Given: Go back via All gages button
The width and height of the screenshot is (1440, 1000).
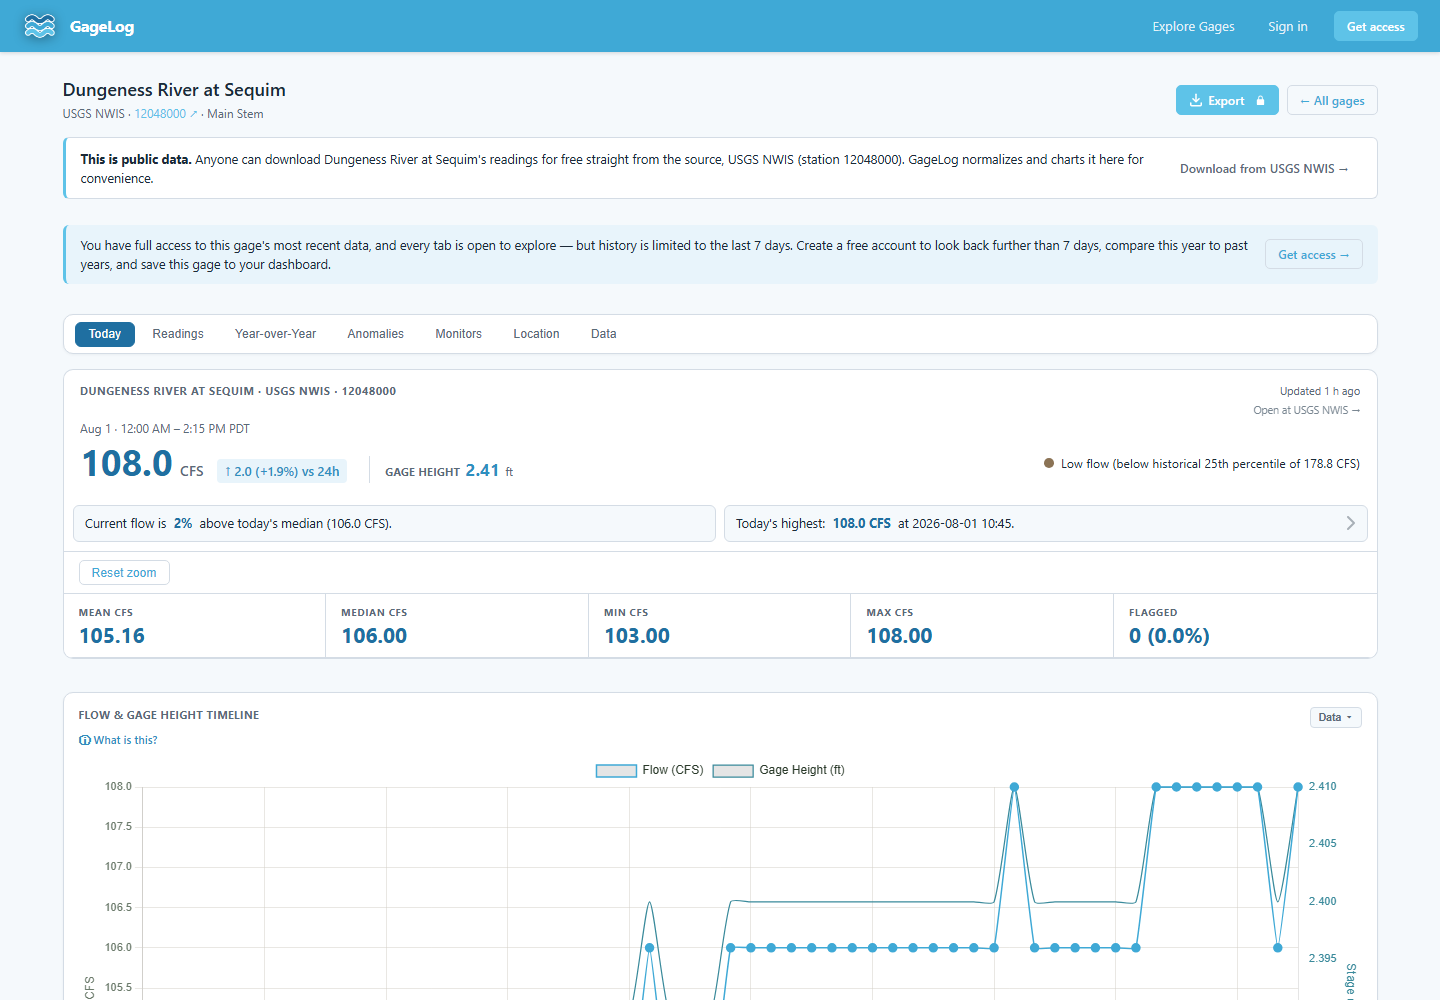Looking at the screenshot, I should point(1332,100).
